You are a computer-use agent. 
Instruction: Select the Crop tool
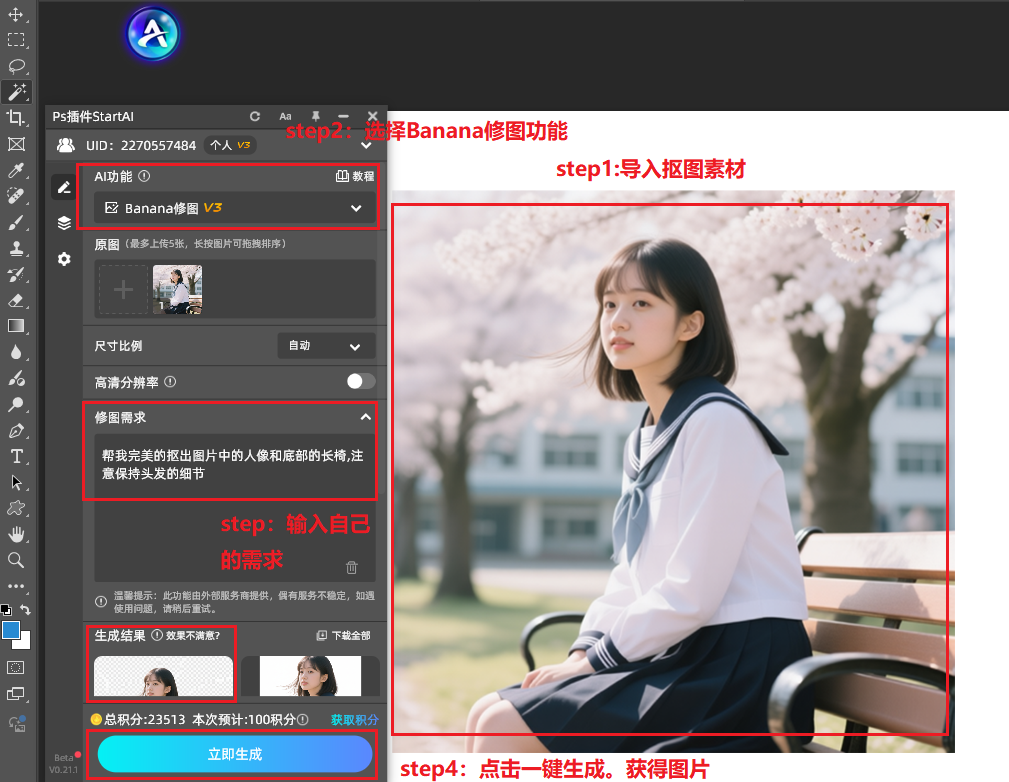(x=15, y=120)
